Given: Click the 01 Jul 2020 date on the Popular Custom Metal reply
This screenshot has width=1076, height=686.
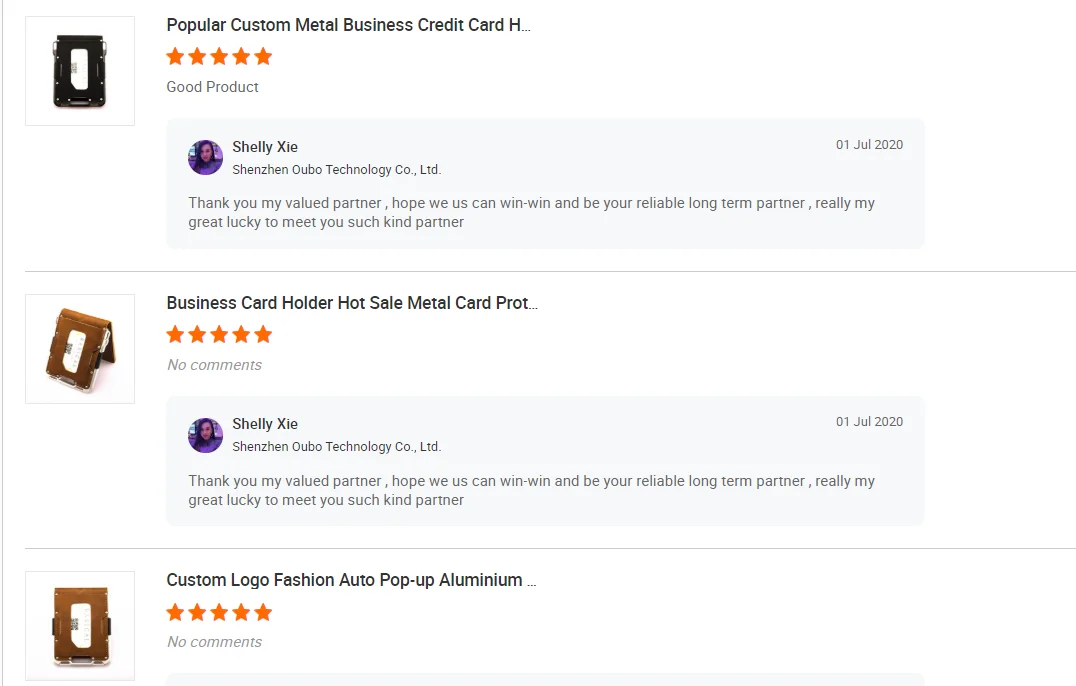Looking at the screenshot, I should tap(869, 145).
